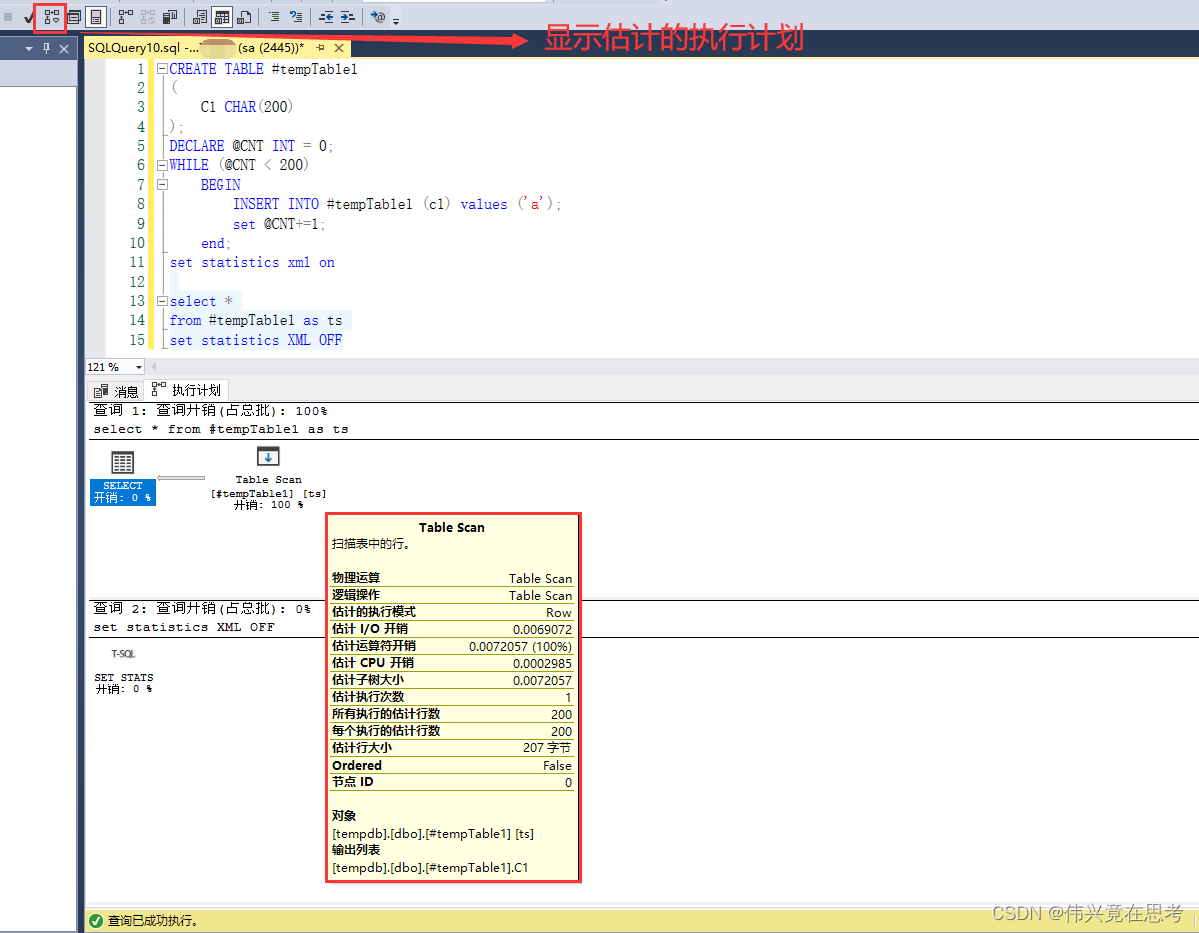
Task: Click 'from #tempTable1 as ts' line
Action: pos(255,320)
